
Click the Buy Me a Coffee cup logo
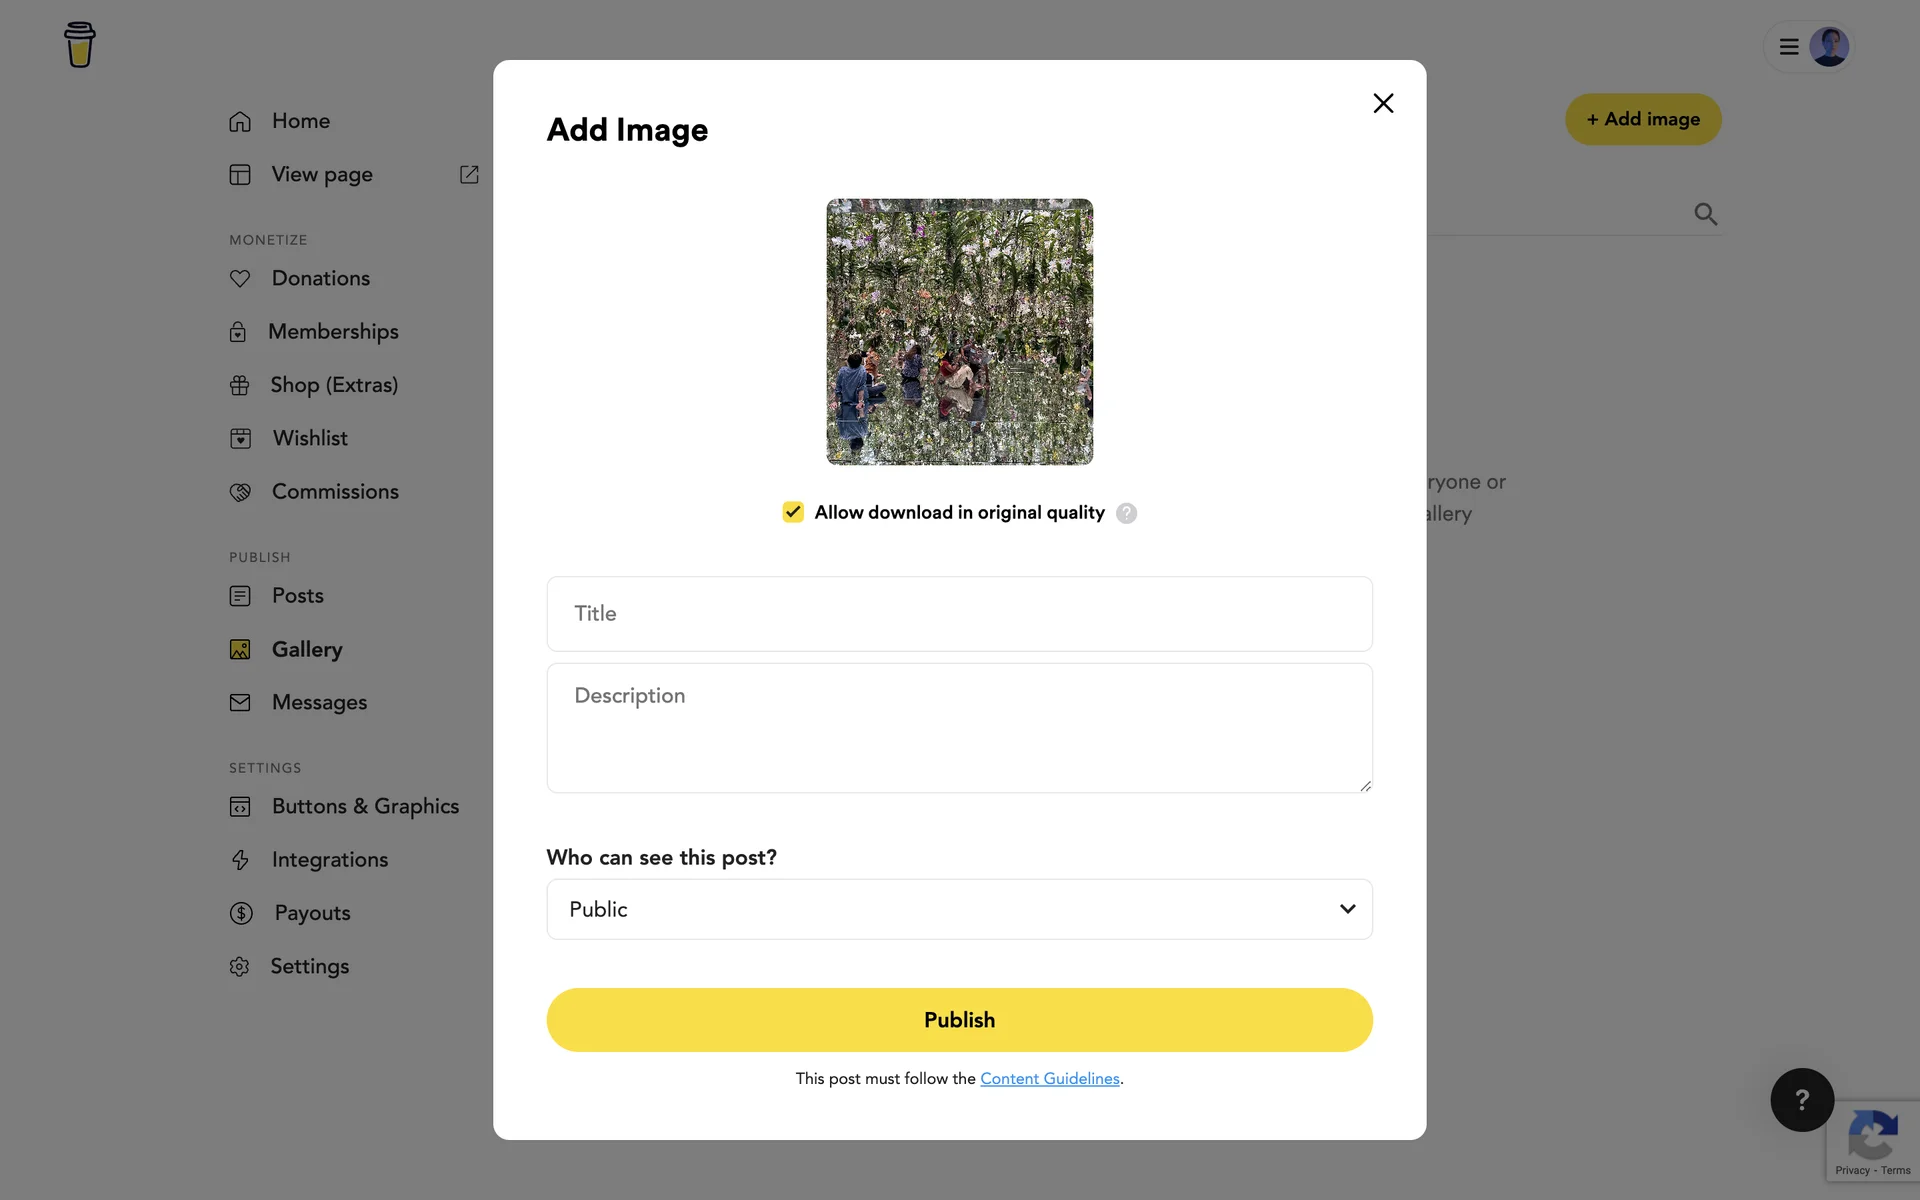[79, 45]
